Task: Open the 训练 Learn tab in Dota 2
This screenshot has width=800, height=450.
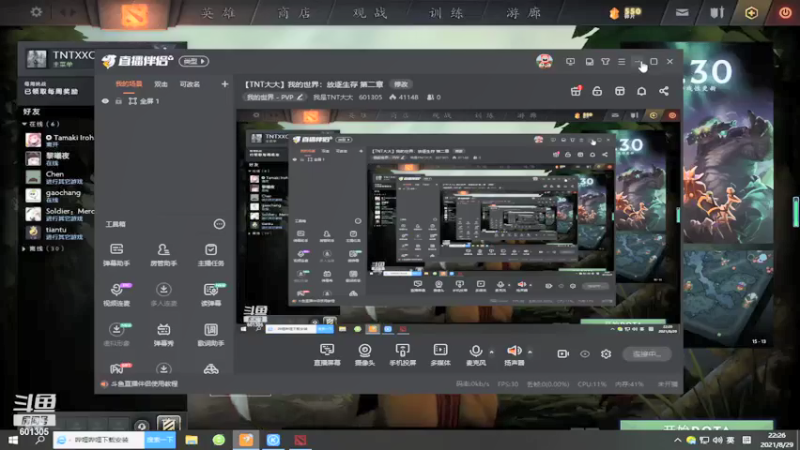Action: click(x=446, y=13)
